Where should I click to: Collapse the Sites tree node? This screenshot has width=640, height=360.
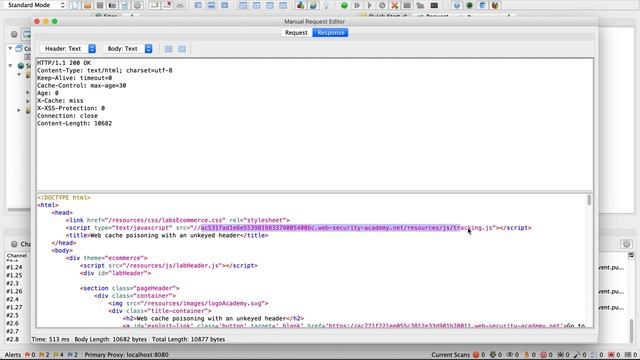(x=10, y=65)
